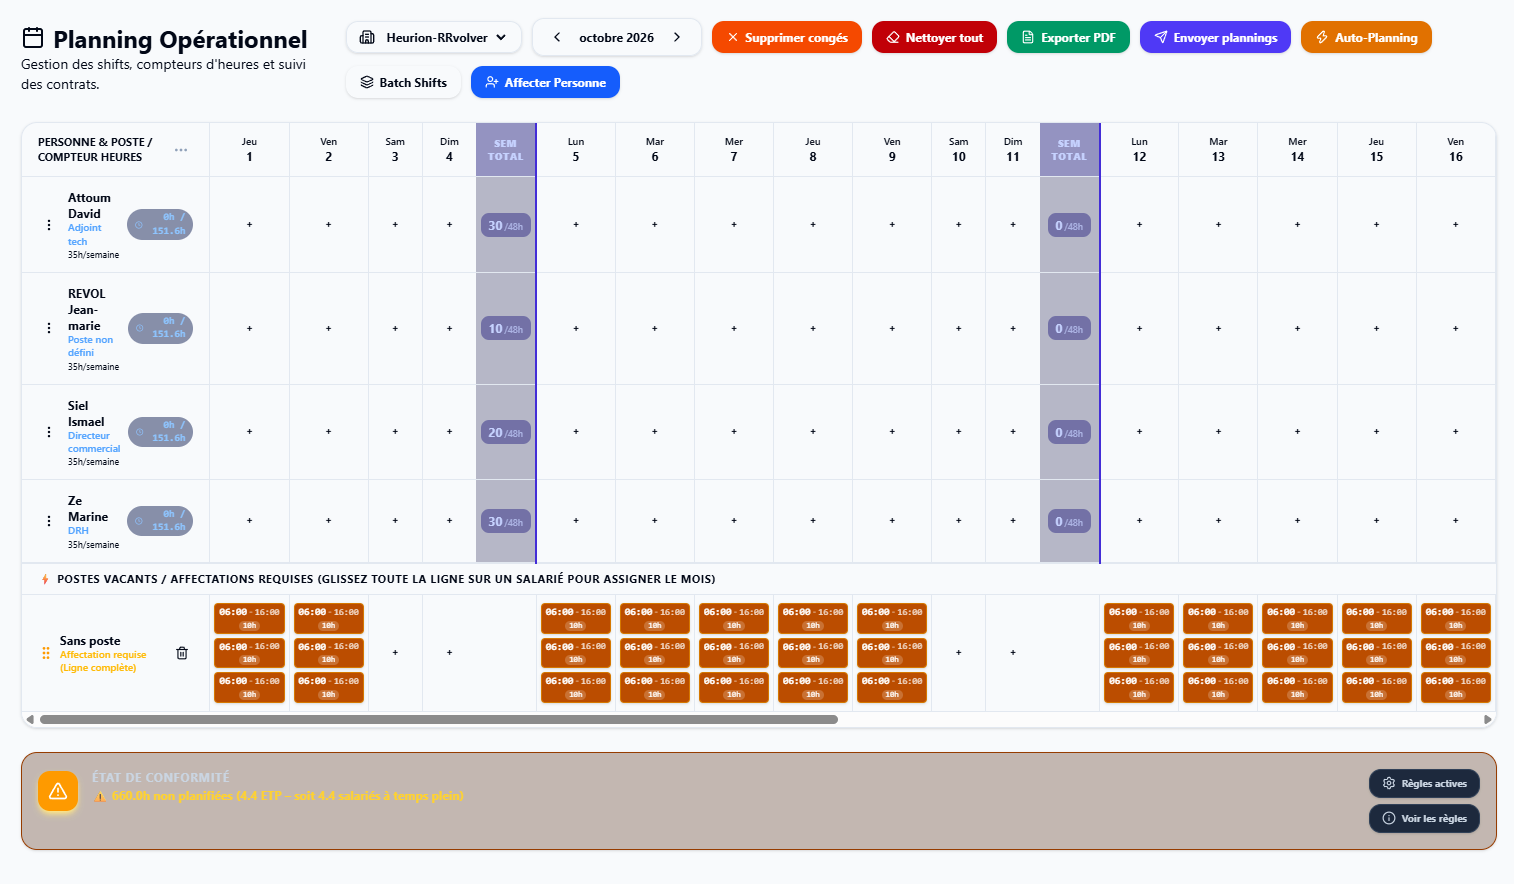Open the three-dot options in the Personne & Poste header
The height and width of the screenshot is (884, 1514).
(181, 150)
